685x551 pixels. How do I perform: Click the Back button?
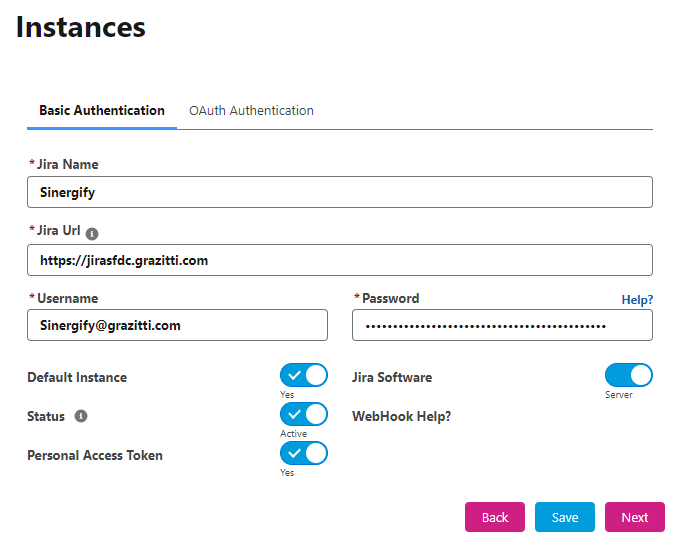495,517
